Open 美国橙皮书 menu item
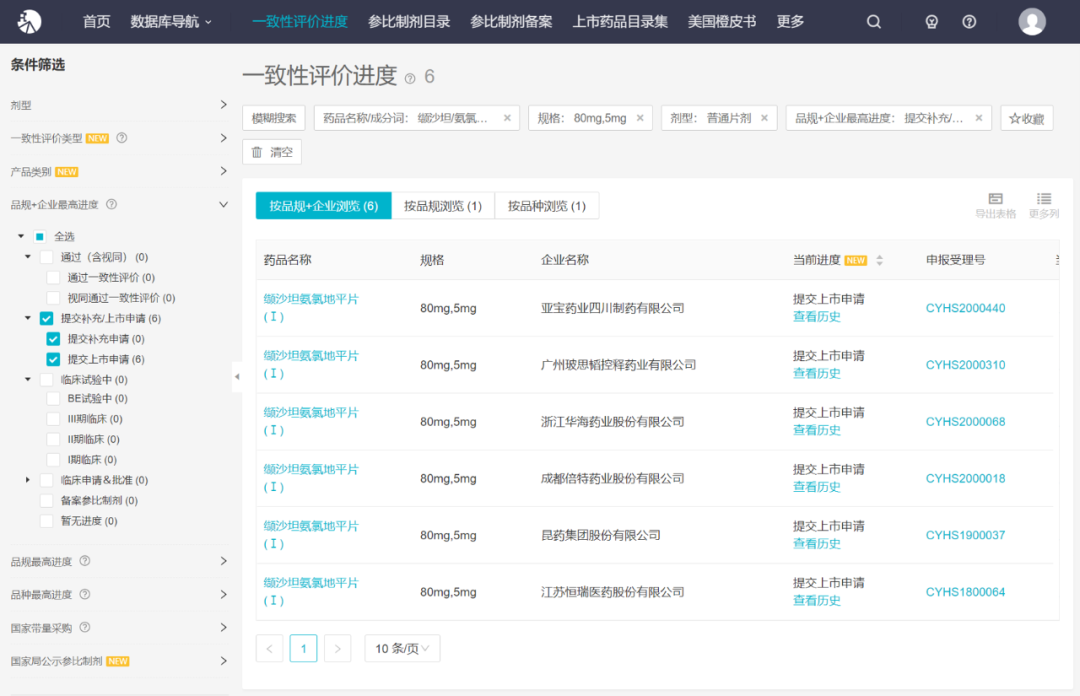This screenshot has height=696, width=1080. click(722, 22)
